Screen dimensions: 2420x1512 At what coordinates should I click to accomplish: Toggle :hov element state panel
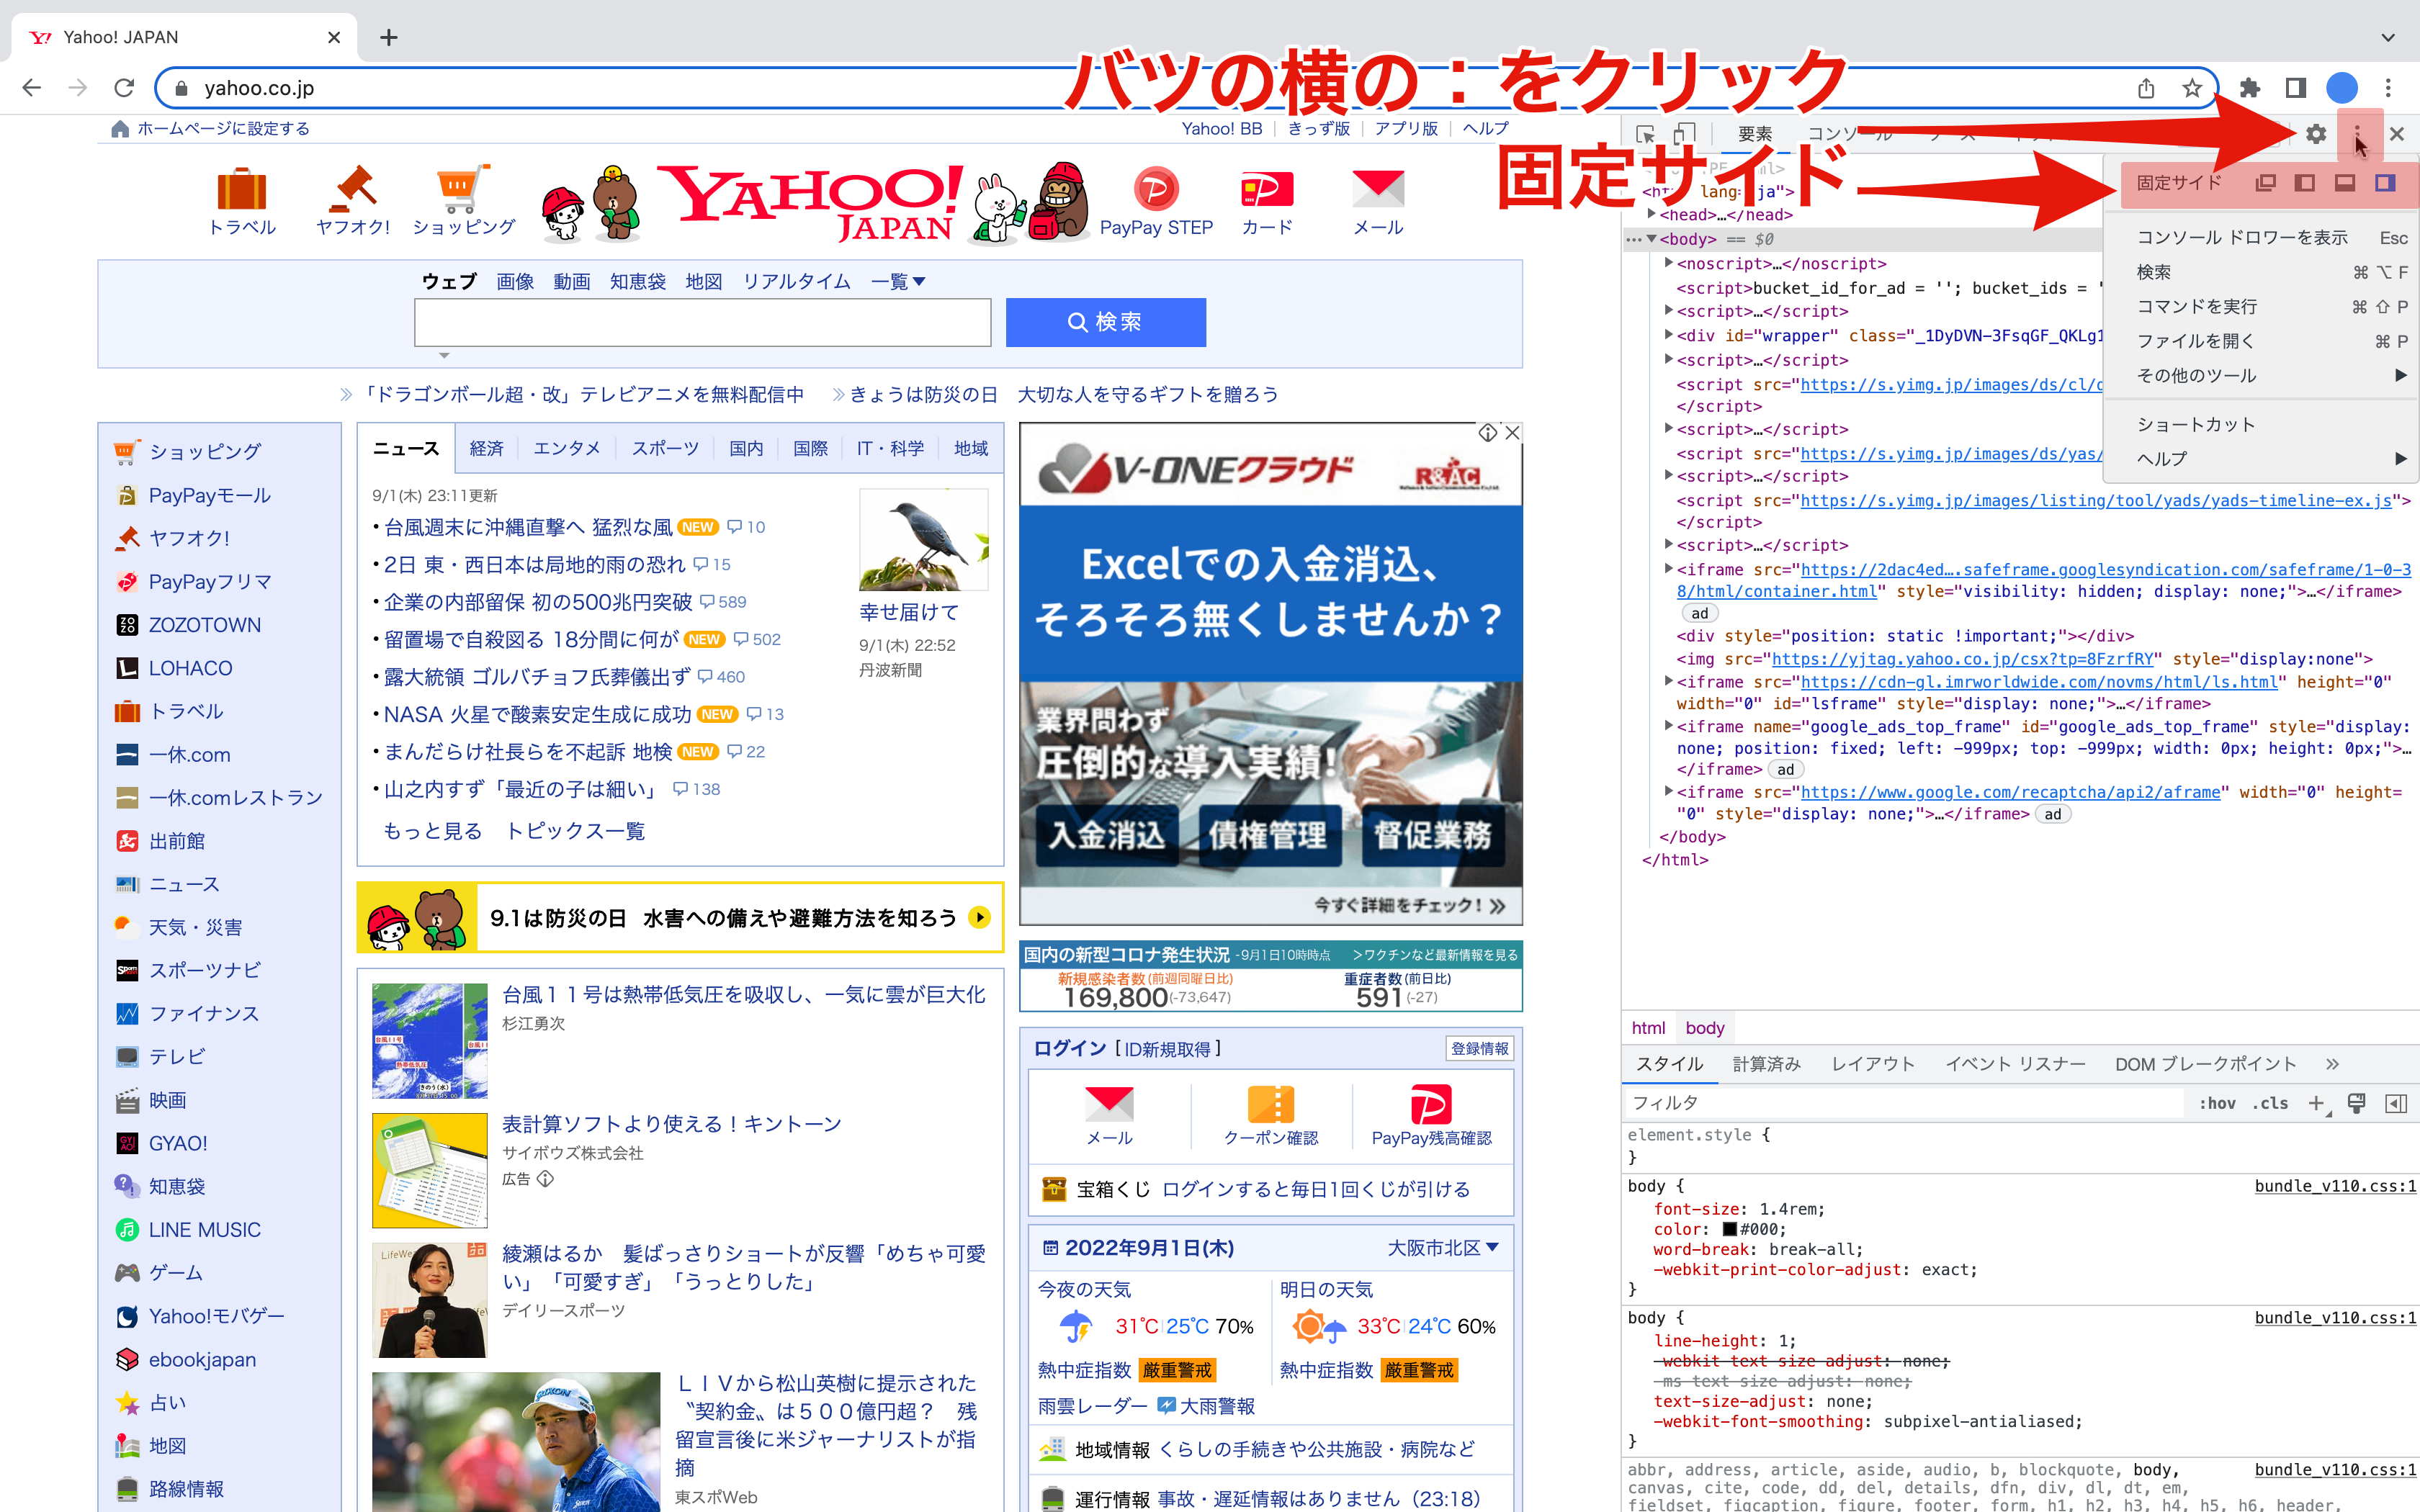point(2217,1103)
